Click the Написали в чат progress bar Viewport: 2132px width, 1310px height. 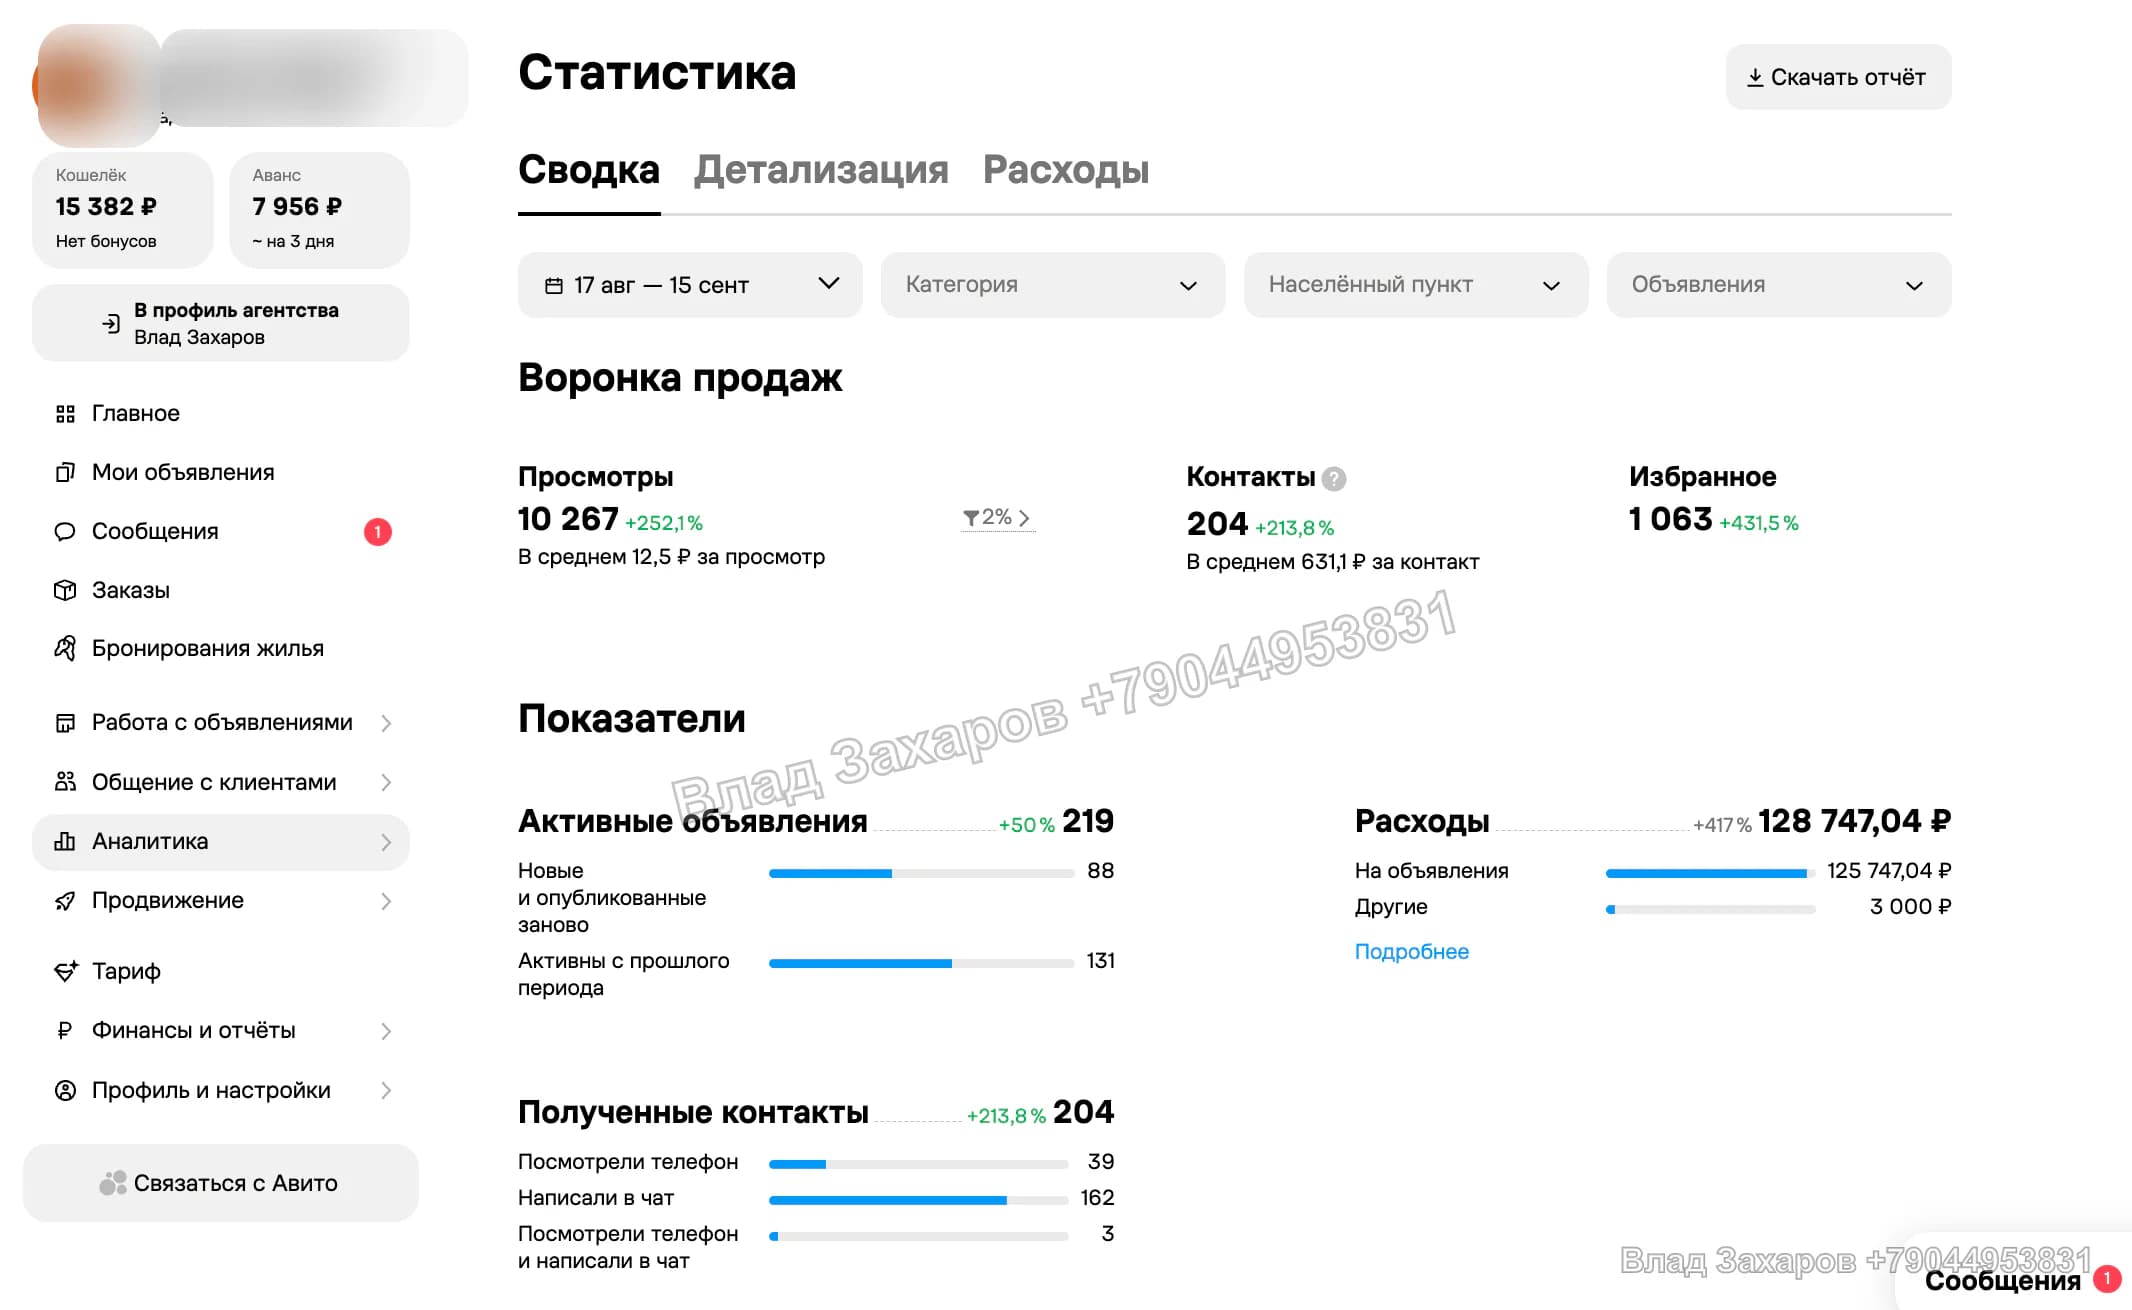(918, 1200)
